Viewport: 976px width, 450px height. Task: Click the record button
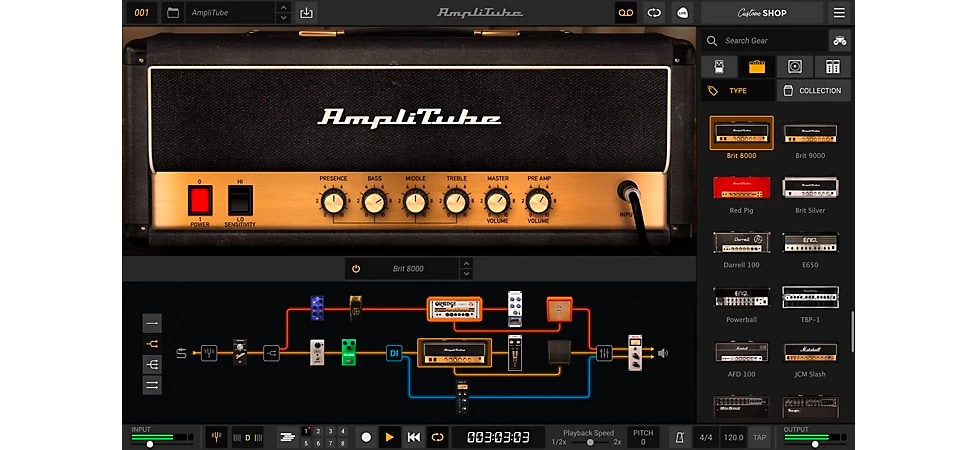(x=367, y=437)
